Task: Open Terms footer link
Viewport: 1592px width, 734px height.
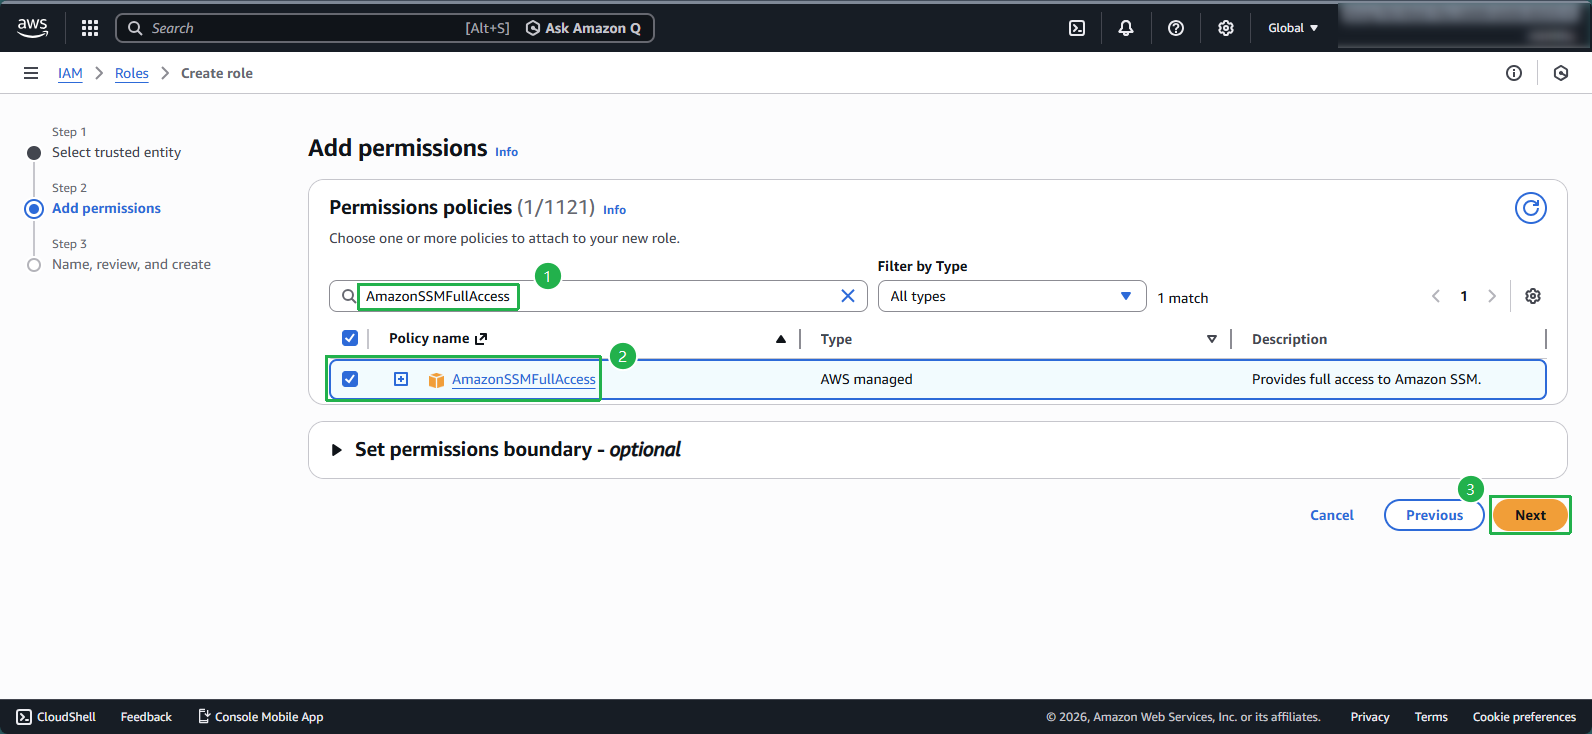Action: point(1431,717)
